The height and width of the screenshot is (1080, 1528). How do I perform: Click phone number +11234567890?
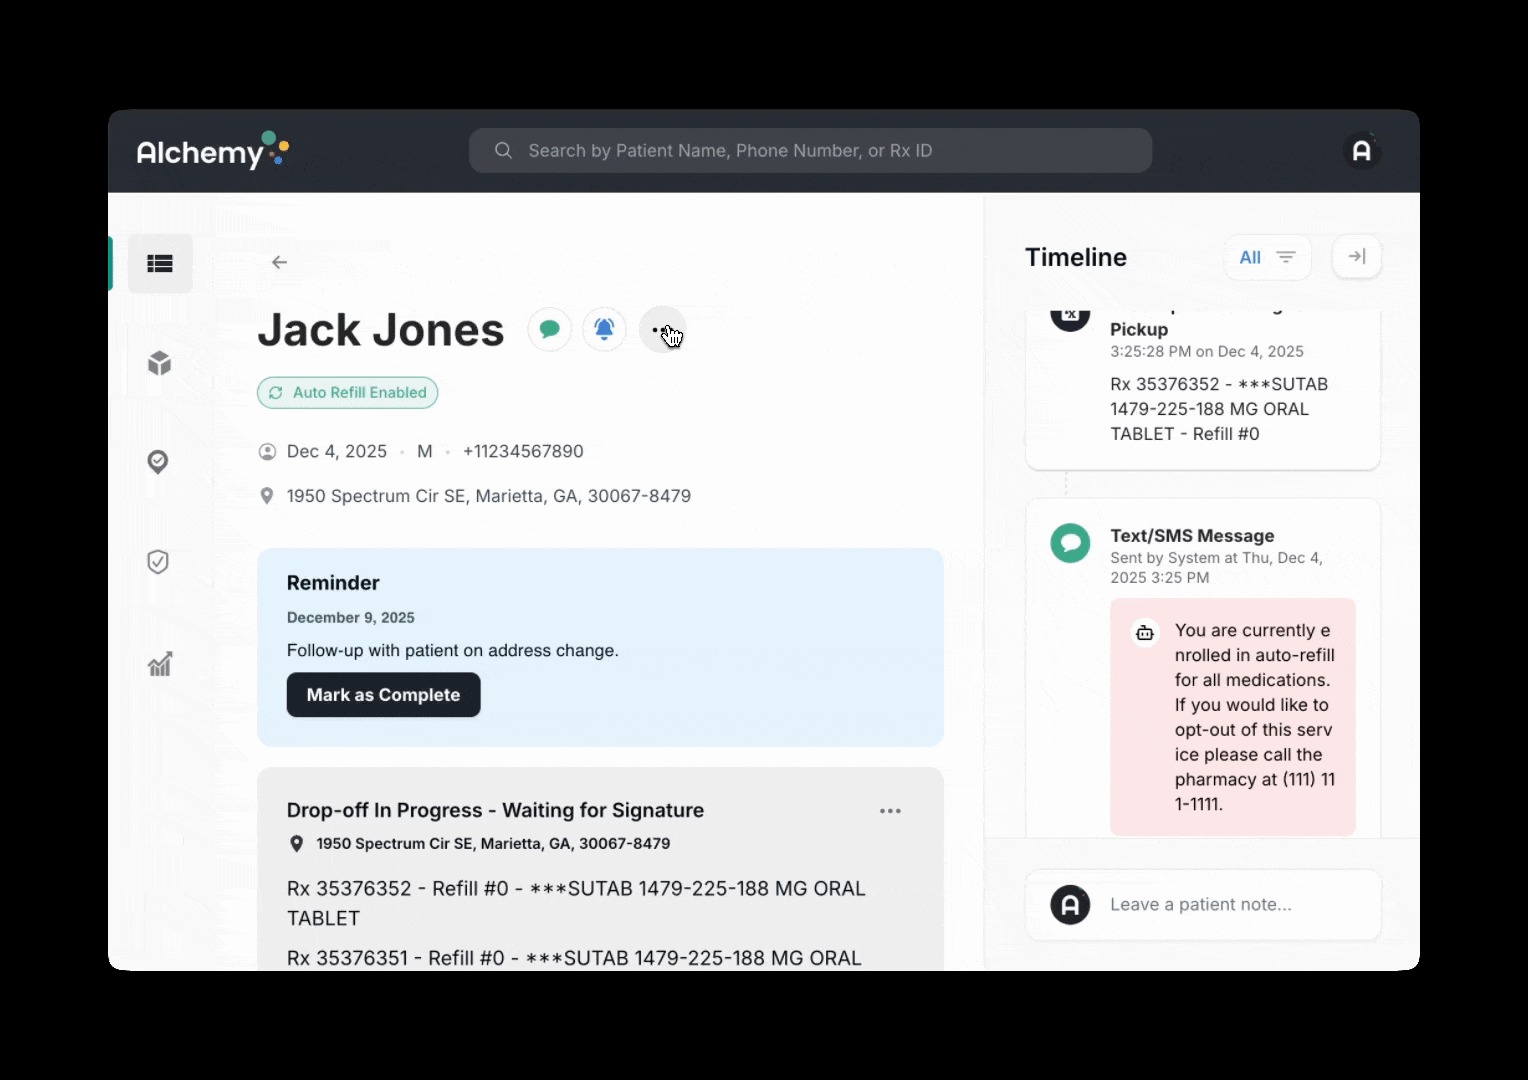click(x=523, y=451)
